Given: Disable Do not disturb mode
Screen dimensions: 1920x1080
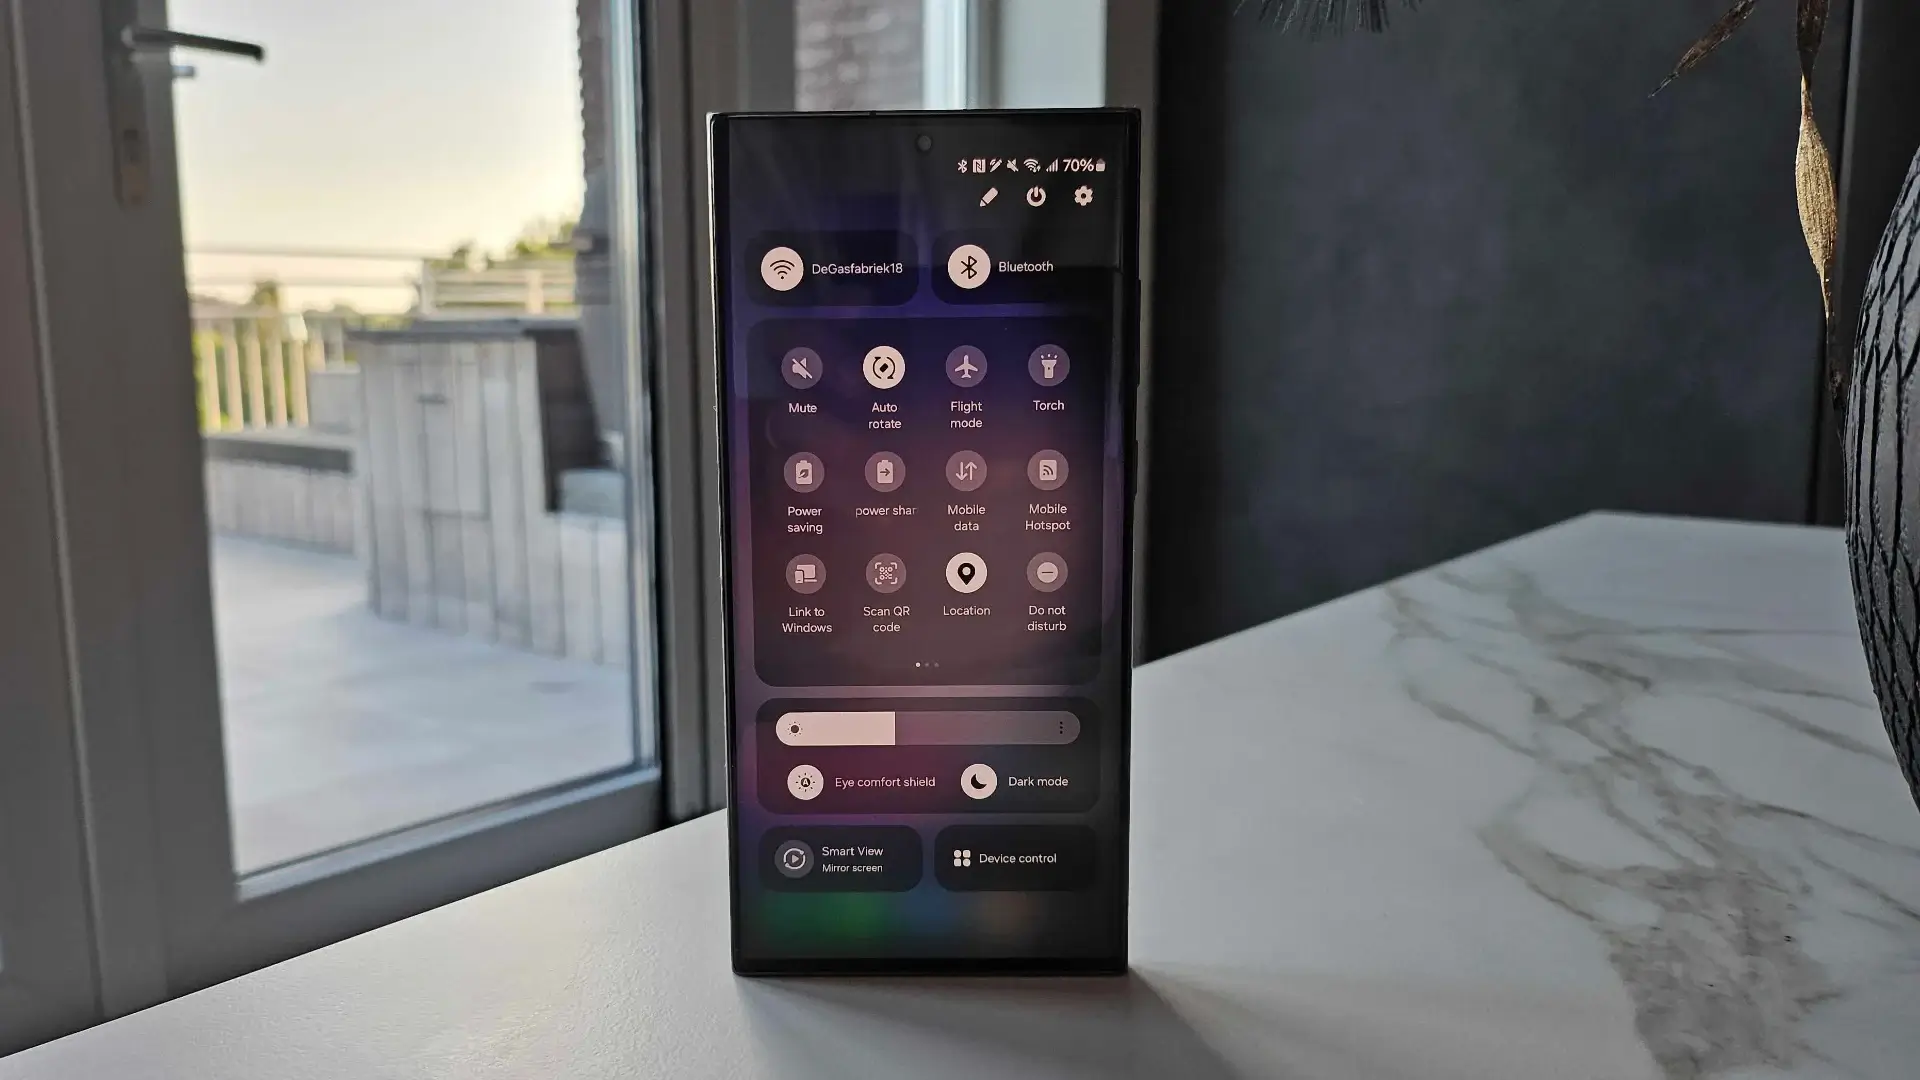Looking at the screenshot, I should 1048,572.
